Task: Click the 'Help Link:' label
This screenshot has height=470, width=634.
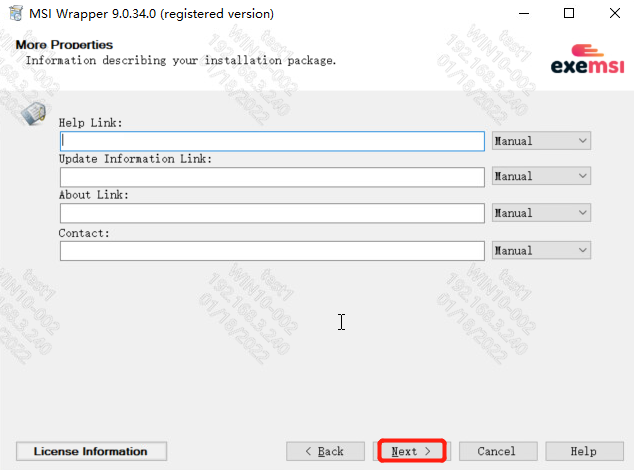Action: click(90, 123)
